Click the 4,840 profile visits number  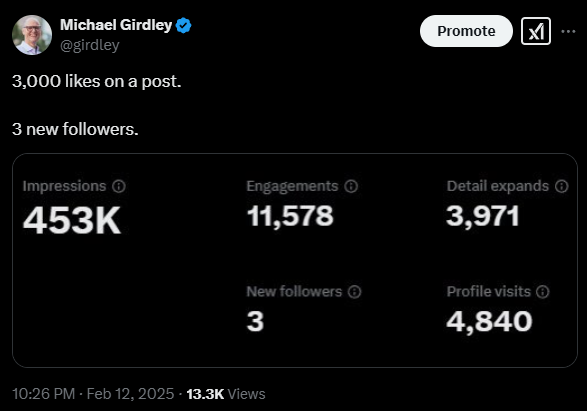point(489,322)
